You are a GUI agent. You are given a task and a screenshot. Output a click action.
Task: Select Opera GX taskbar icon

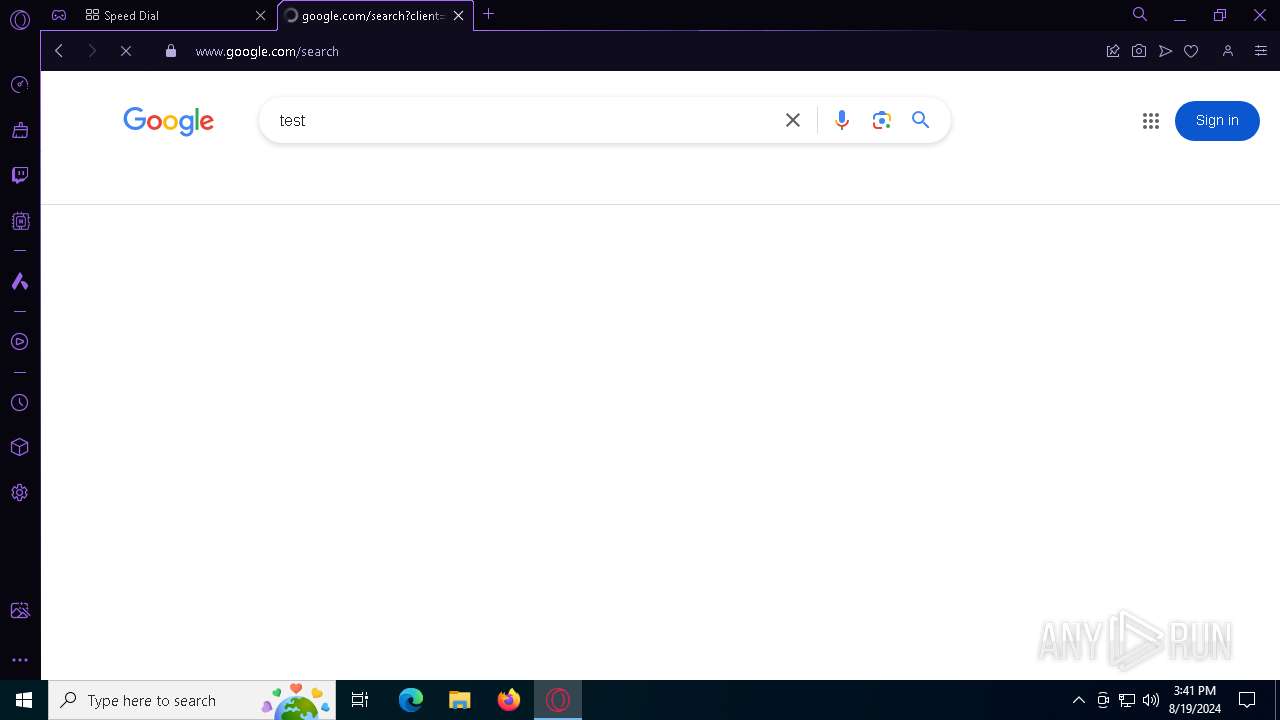click(x=558, y=700)
